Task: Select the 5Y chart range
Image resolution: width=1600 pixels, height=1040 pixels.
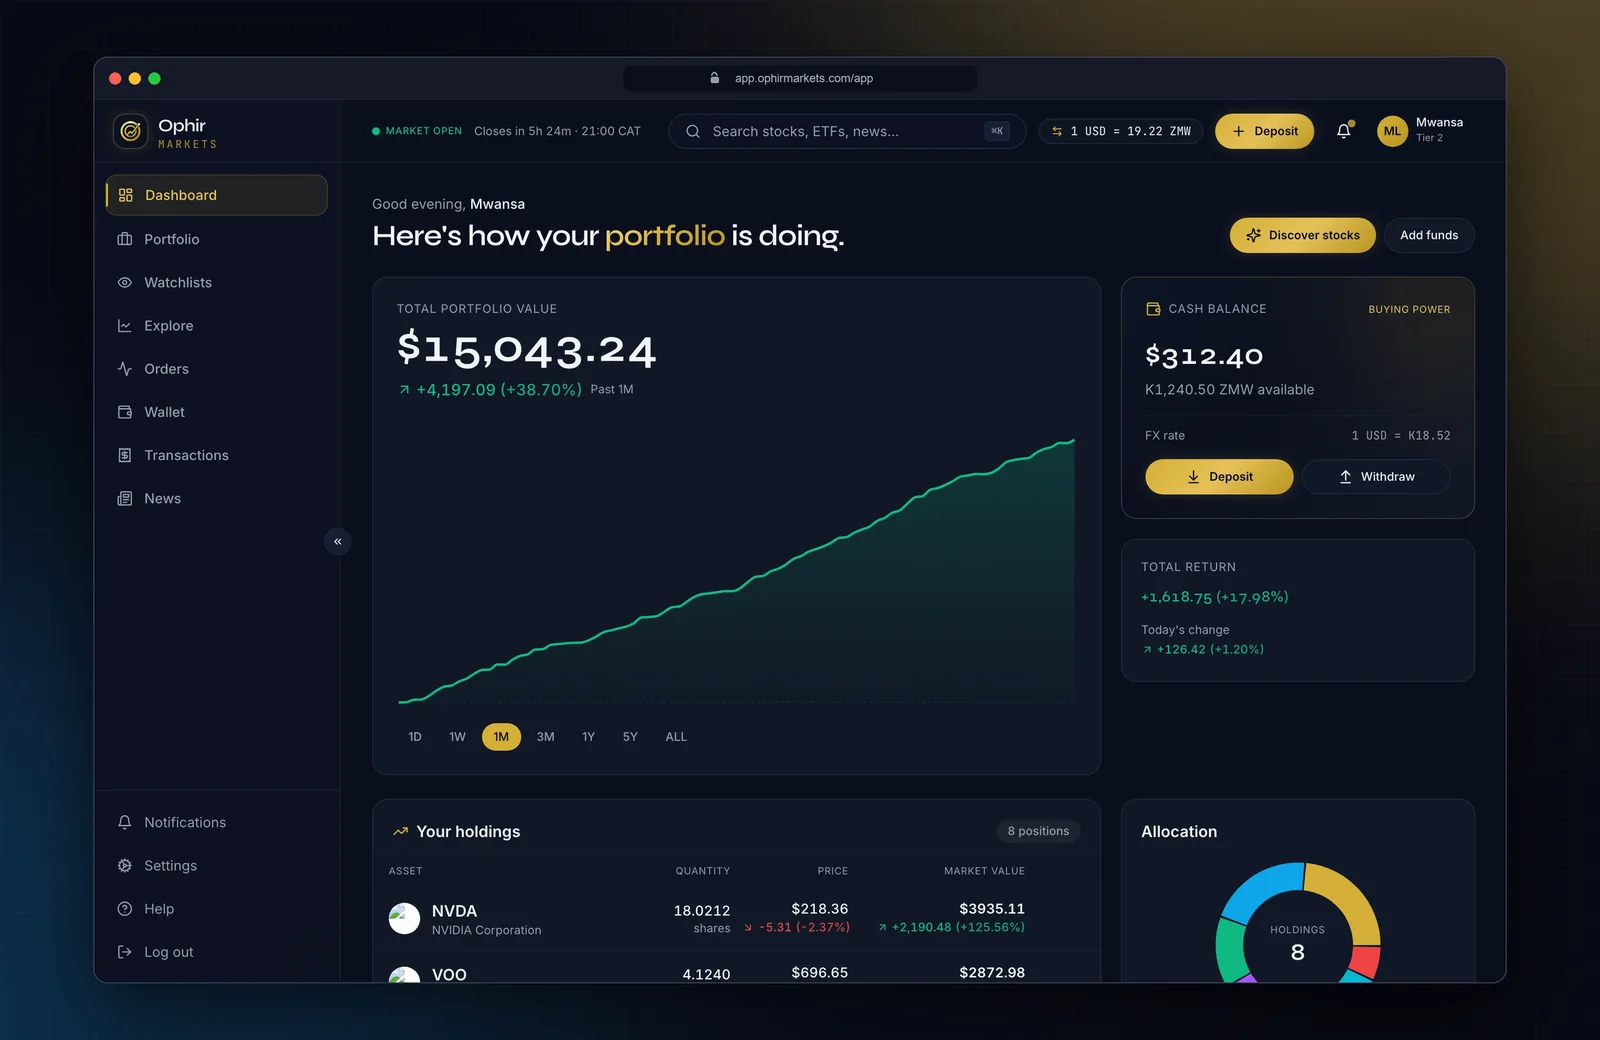Action: point(630,737)
